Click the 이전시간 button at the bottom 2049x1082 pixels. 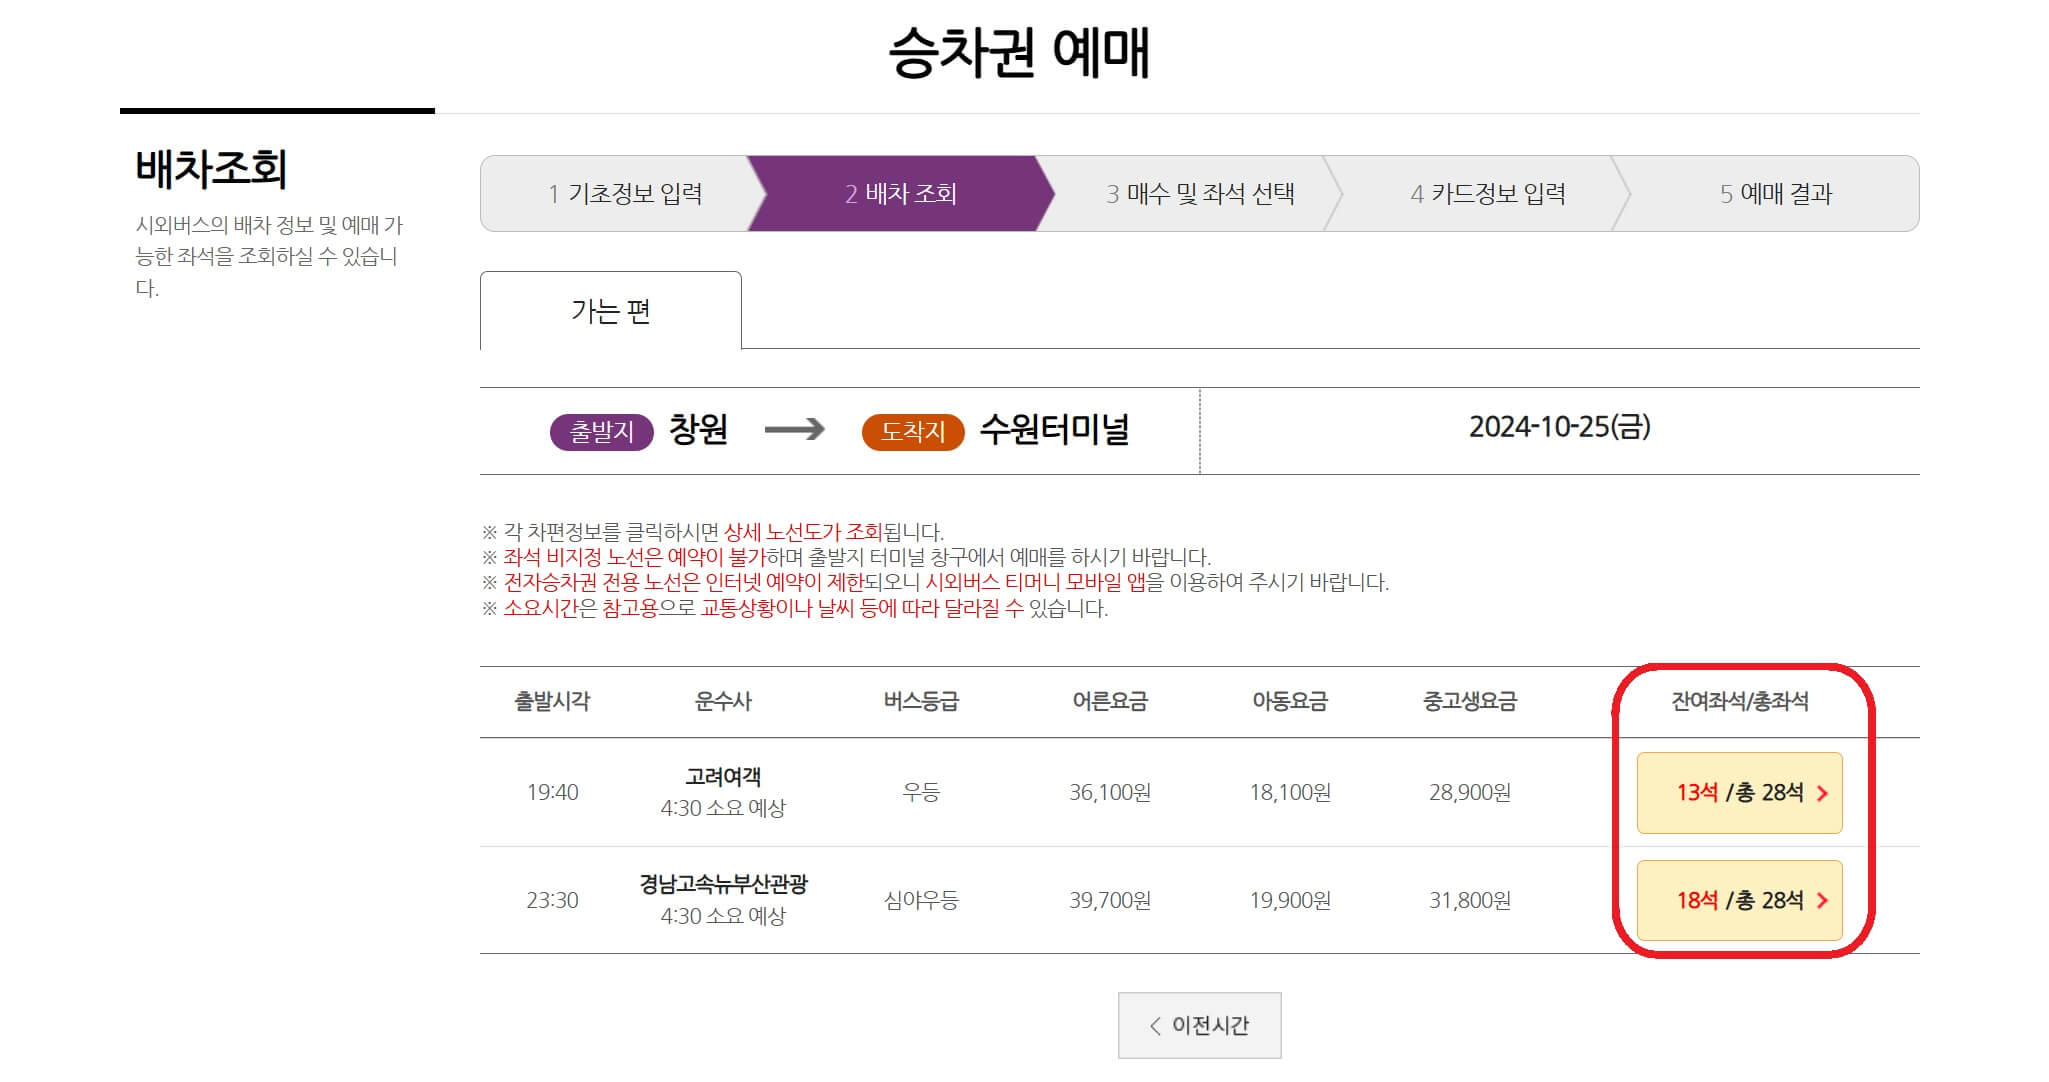[1198, 1025]
